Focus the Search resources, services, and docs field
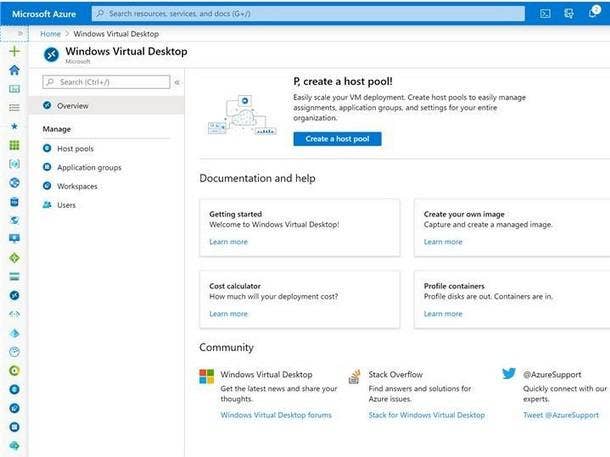Image resolution: width=610 pixels, height=457 pixels. (x=308, y=14)
